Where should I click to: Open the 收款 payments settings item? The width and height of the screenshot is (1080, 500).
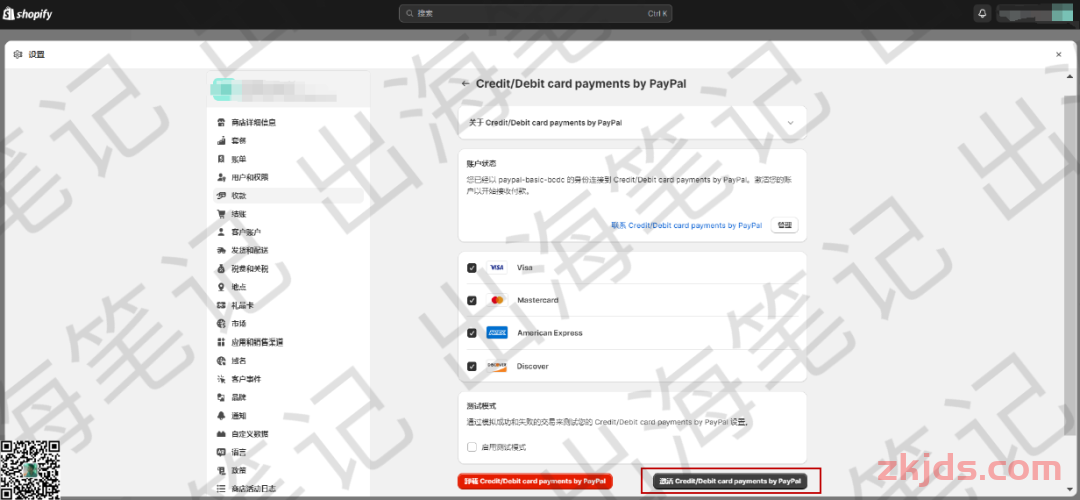tap(289, 196)
